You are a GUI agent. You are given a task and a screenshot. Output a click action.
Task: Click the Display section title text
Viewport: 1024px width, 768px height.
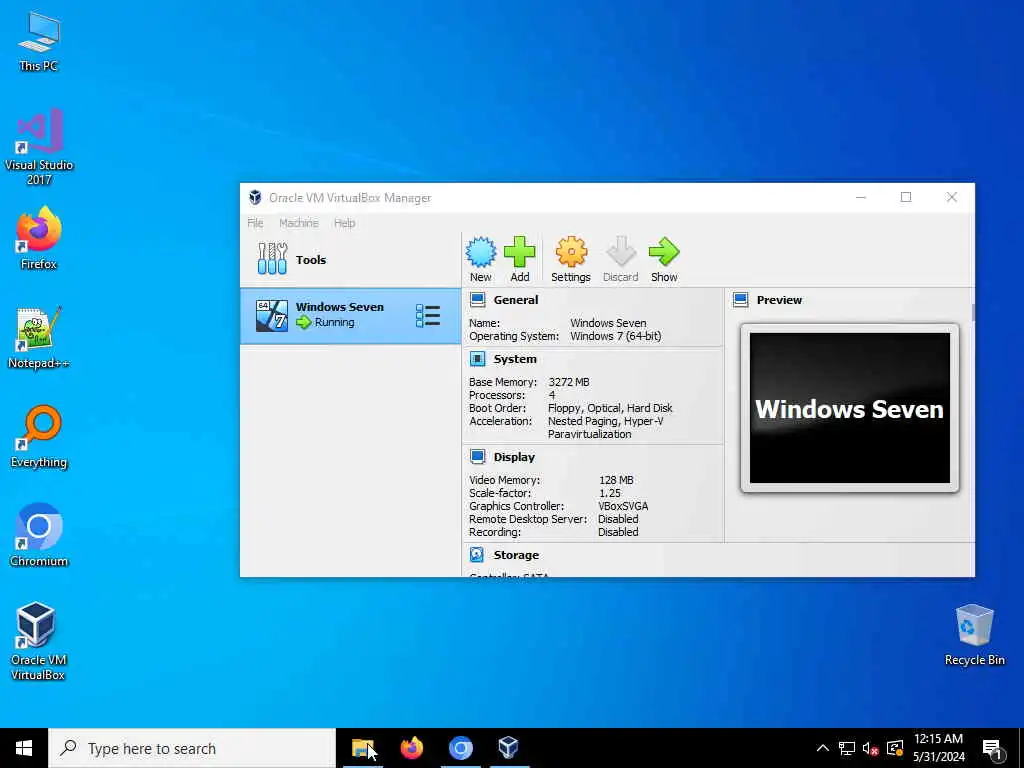514,456
